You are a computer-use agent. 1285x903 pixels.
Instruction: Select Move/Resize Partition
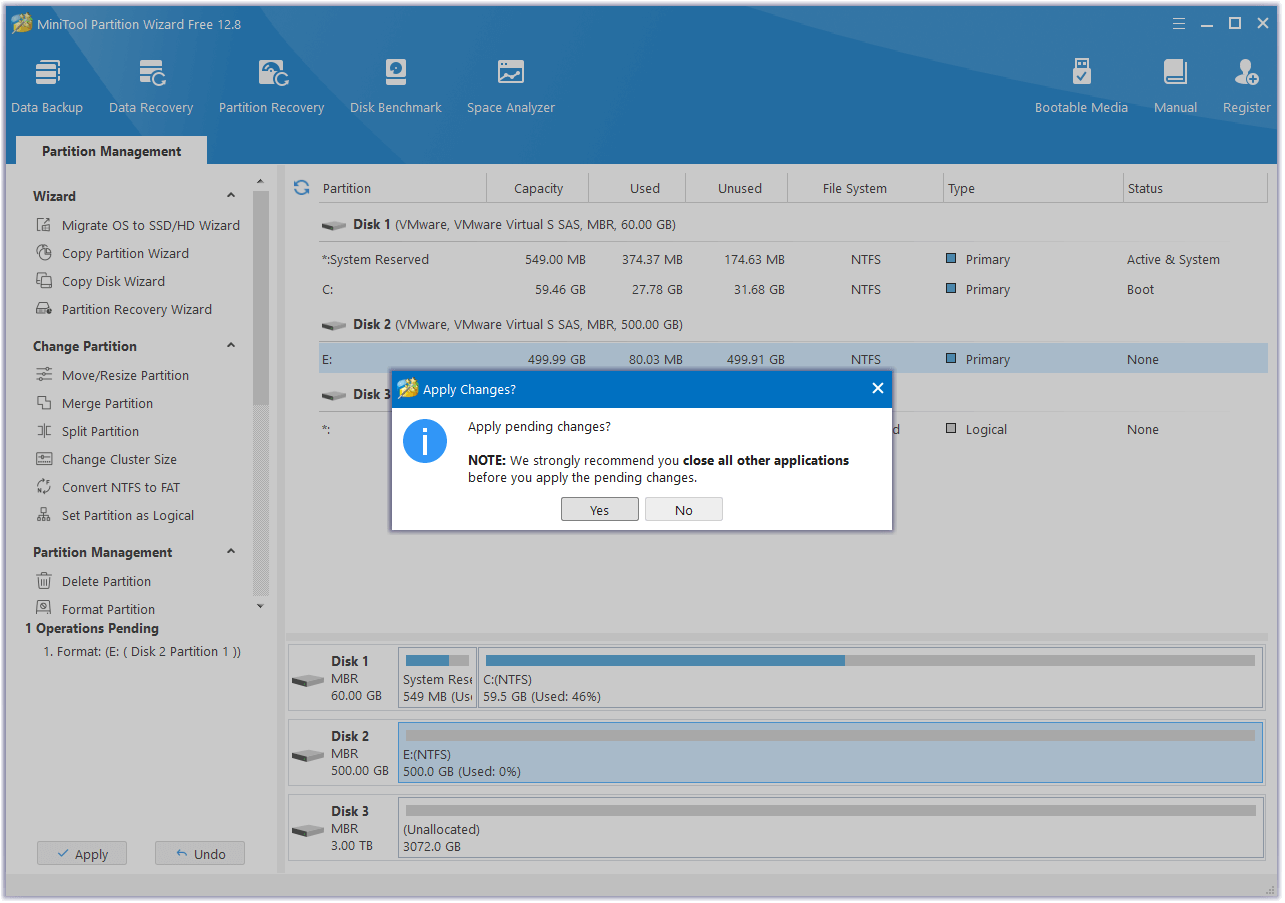112,375
